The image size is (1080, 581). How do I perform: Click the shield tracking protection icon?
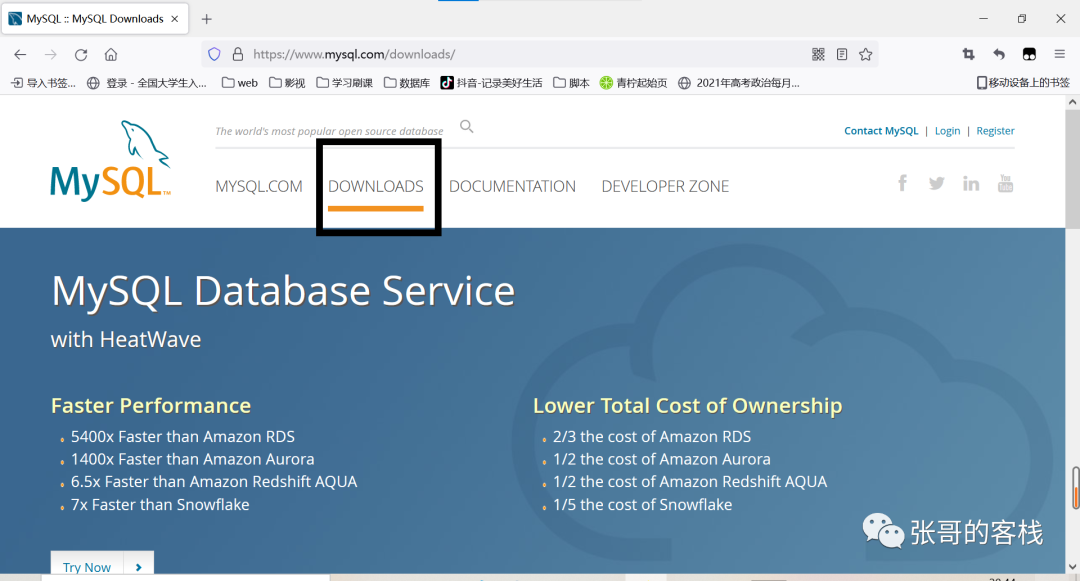click(214, 54)
